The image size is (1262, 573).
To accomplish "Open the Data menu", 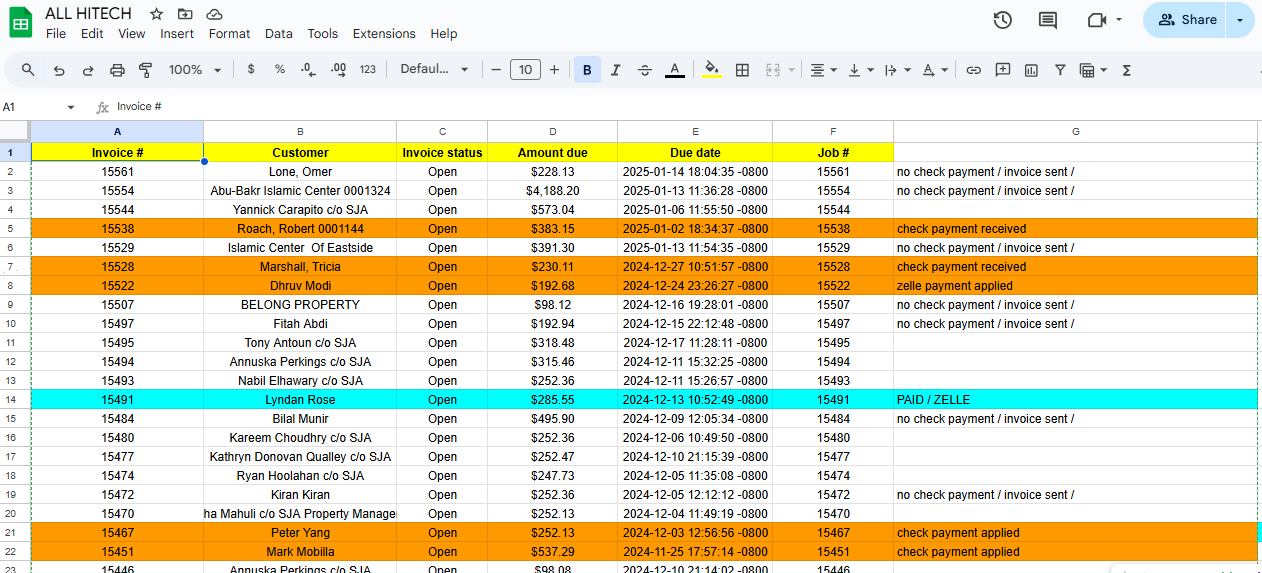I will coord(279,34).
